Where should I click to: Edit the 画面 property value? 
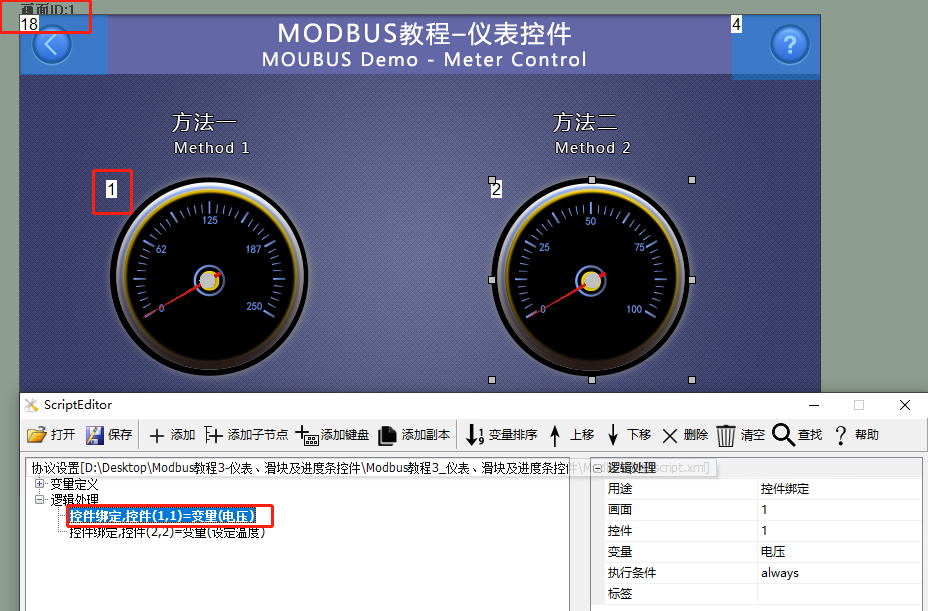point(839,510)
